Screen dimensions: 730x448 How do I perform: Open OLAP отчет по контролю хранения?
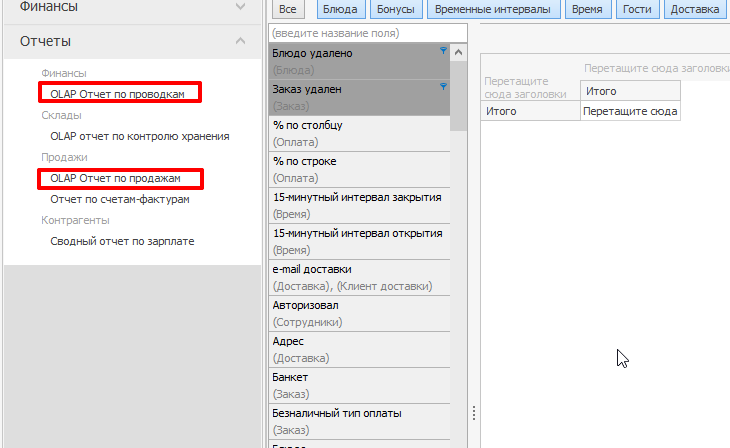(x=140, y=136)
